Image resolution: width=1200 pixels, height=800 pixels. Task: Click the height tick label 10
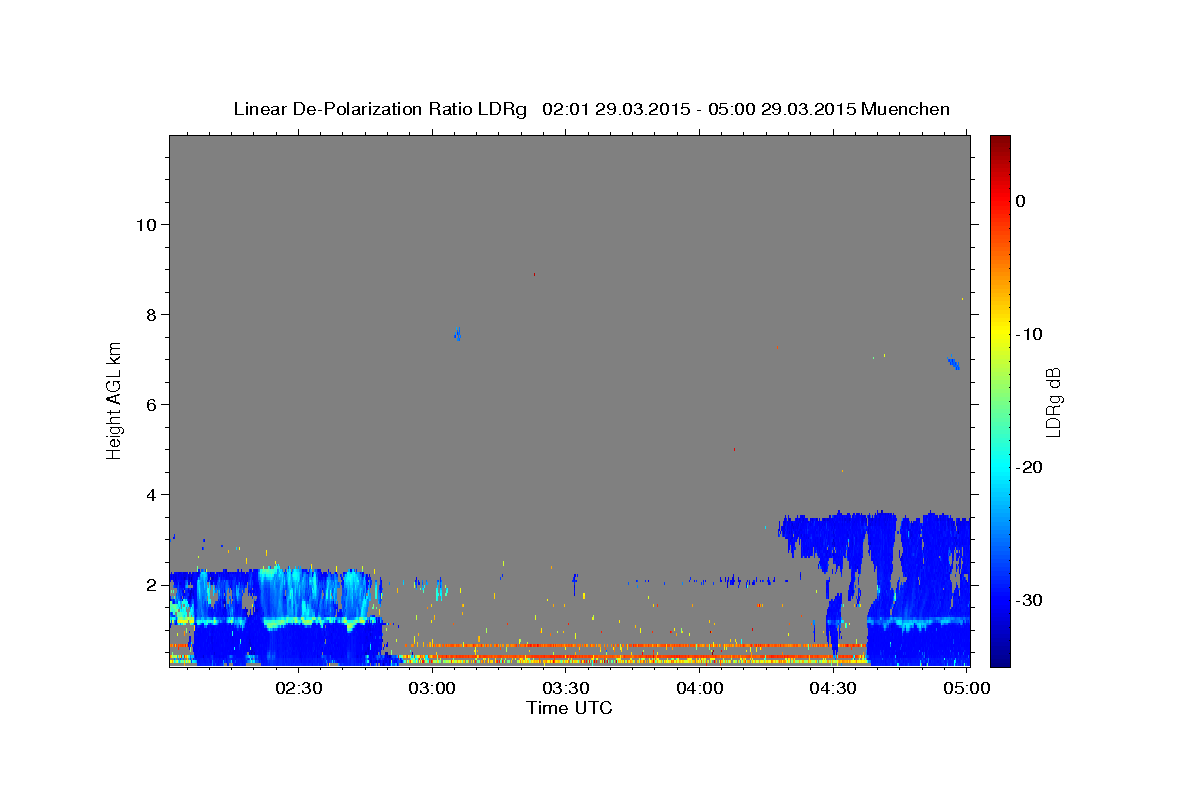[x=145, y=224]
